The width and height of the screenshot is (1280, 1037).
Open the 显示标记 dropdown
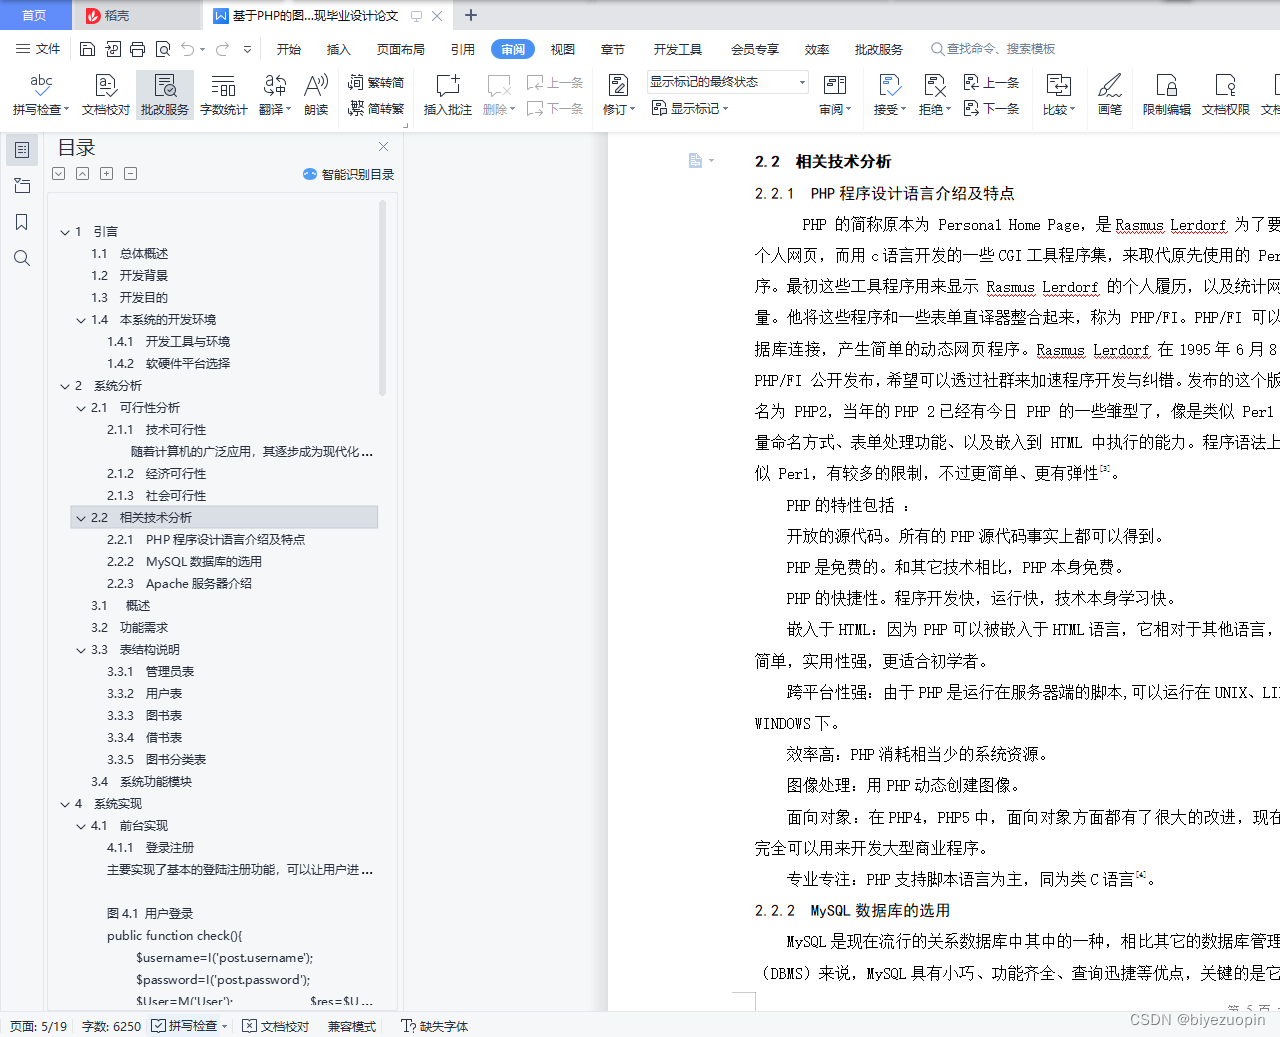point(690,108)
